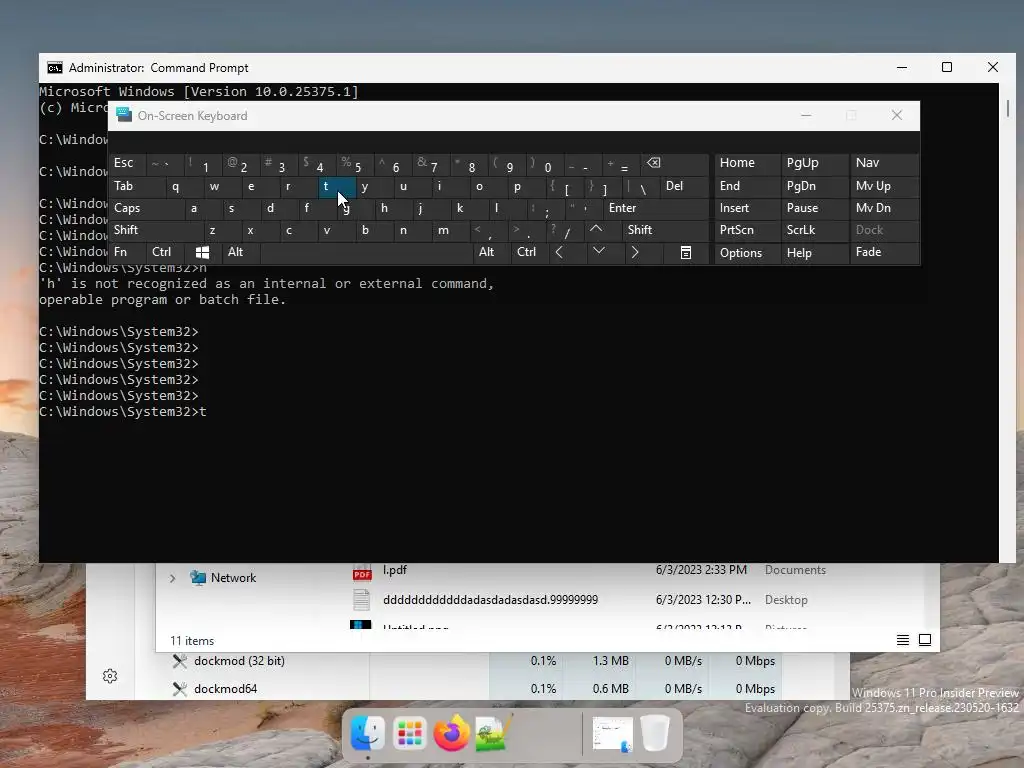This screenshot has height=768, width=1024.
Task: Click the Esc key
Action: click(128, 163)
